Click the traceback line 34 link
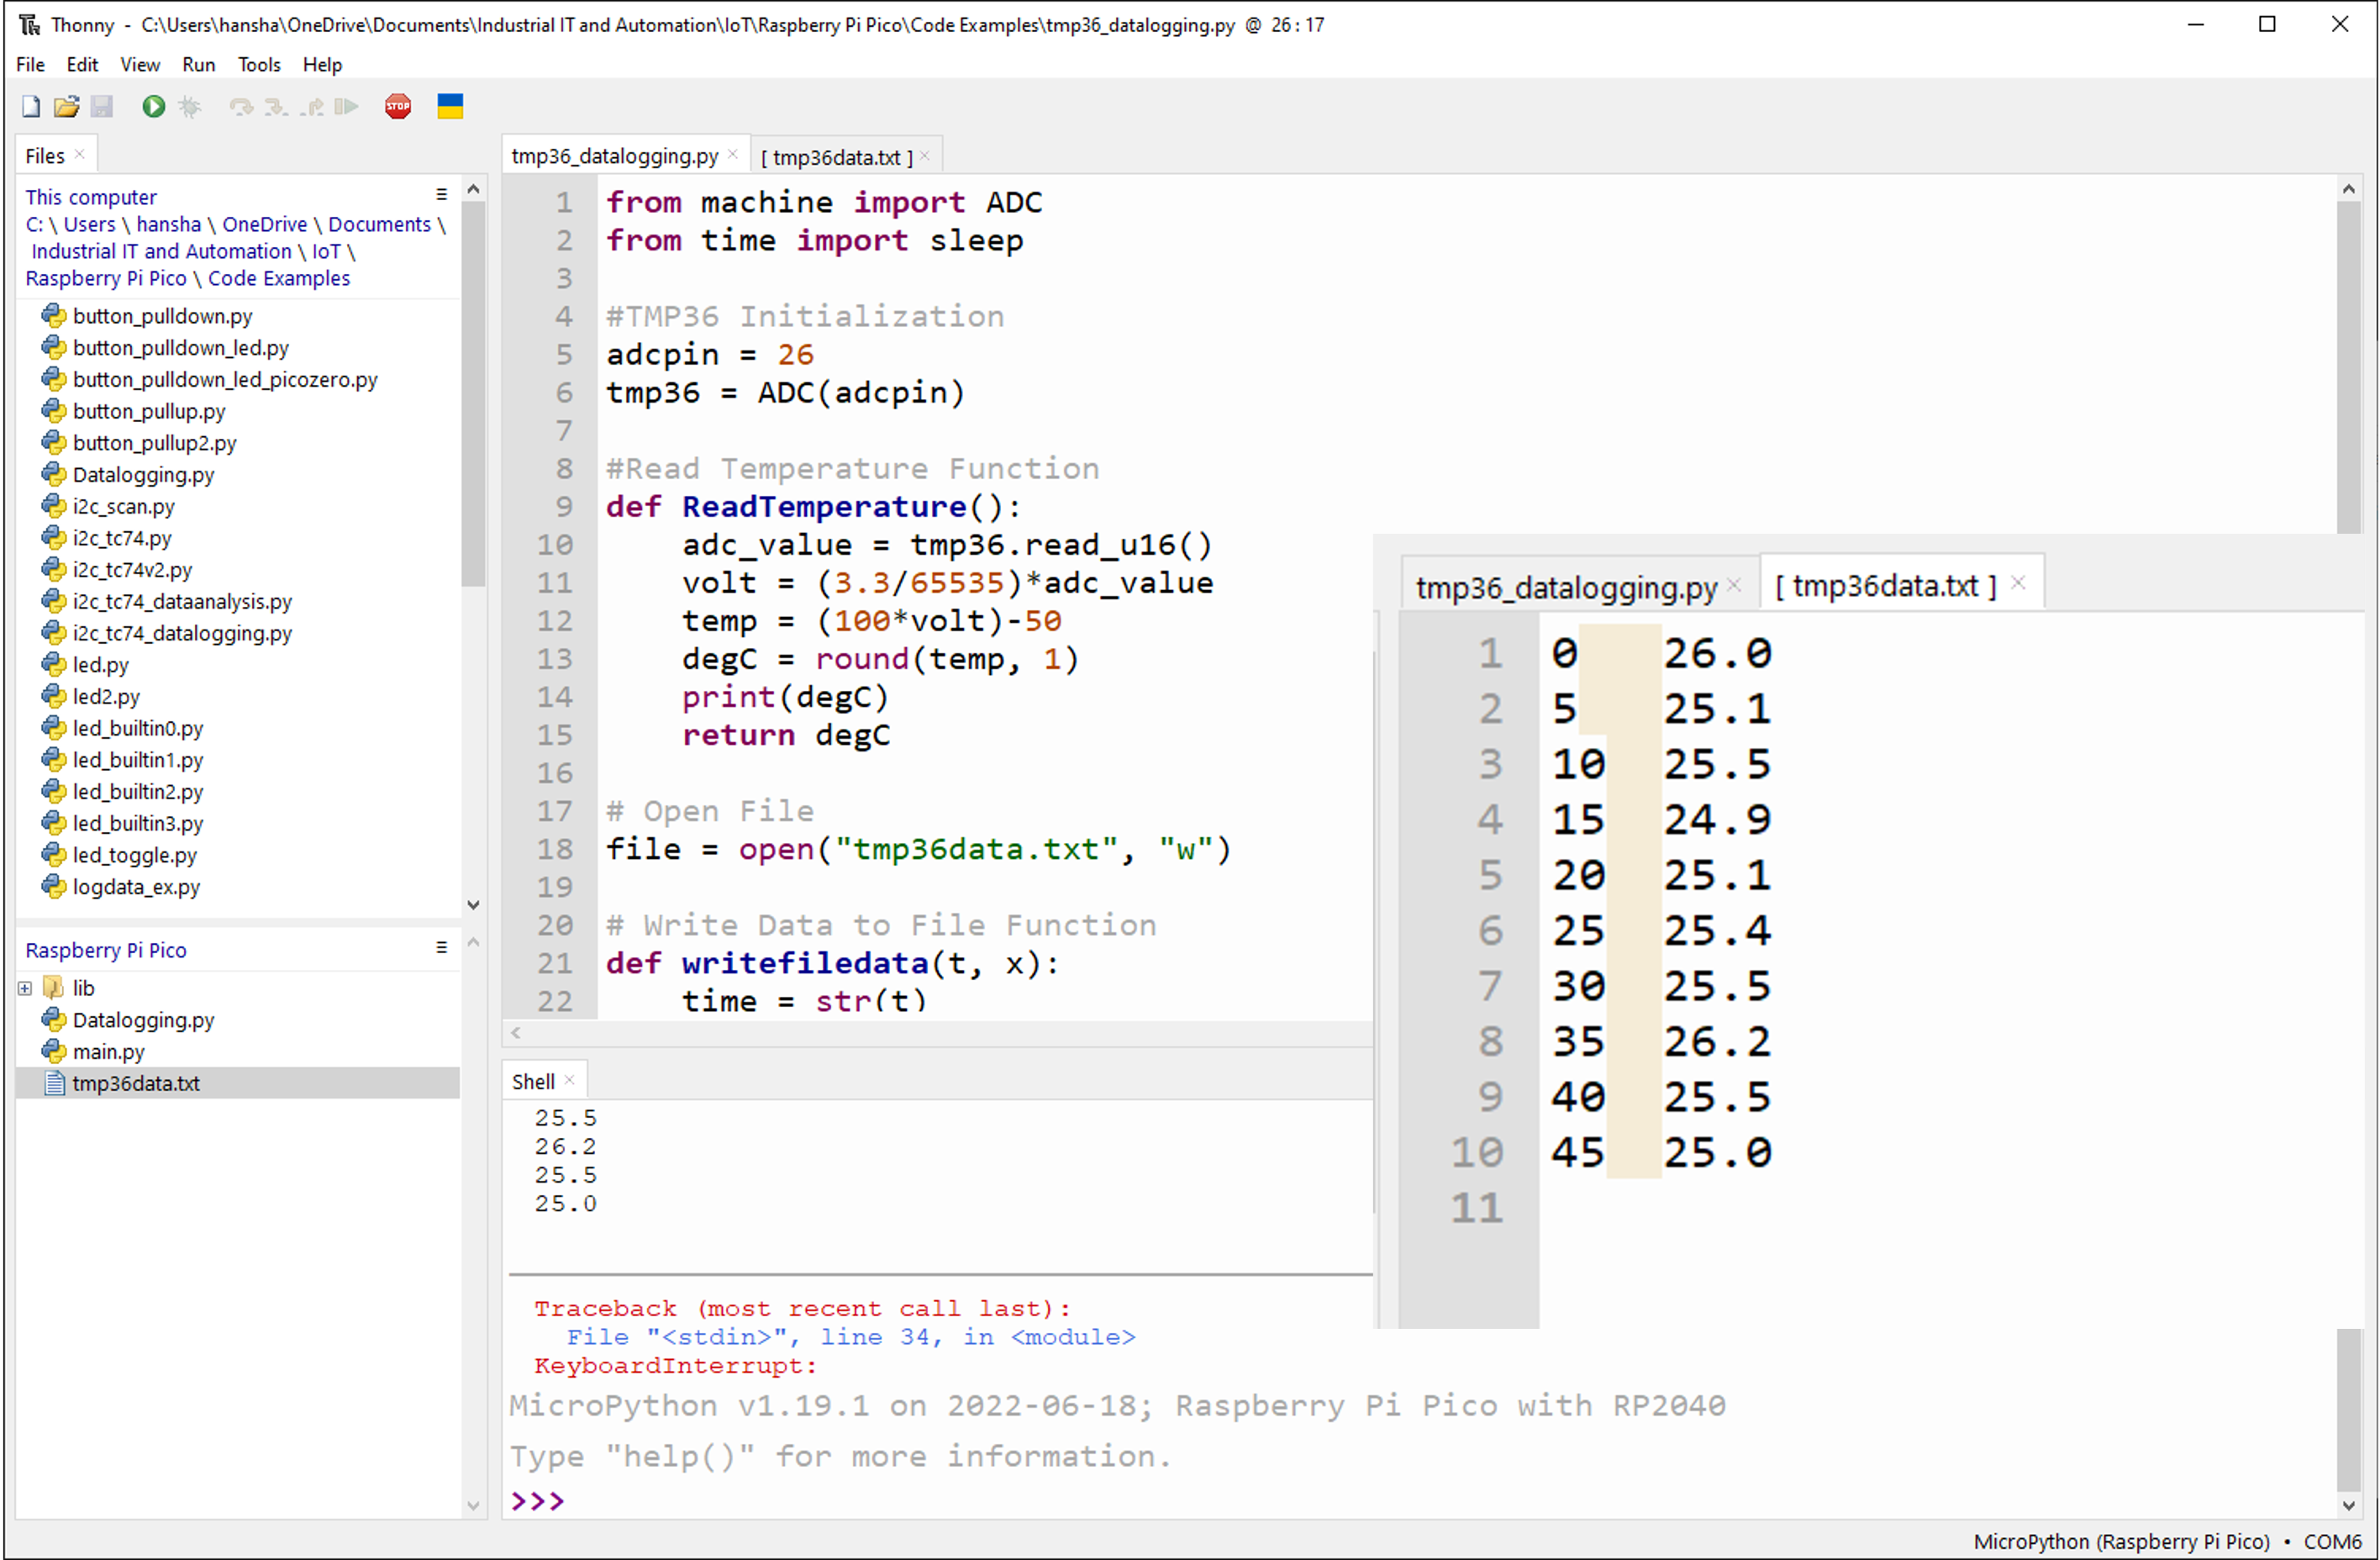Screen dimensions: 2380x1560 tap(850, 1337)
